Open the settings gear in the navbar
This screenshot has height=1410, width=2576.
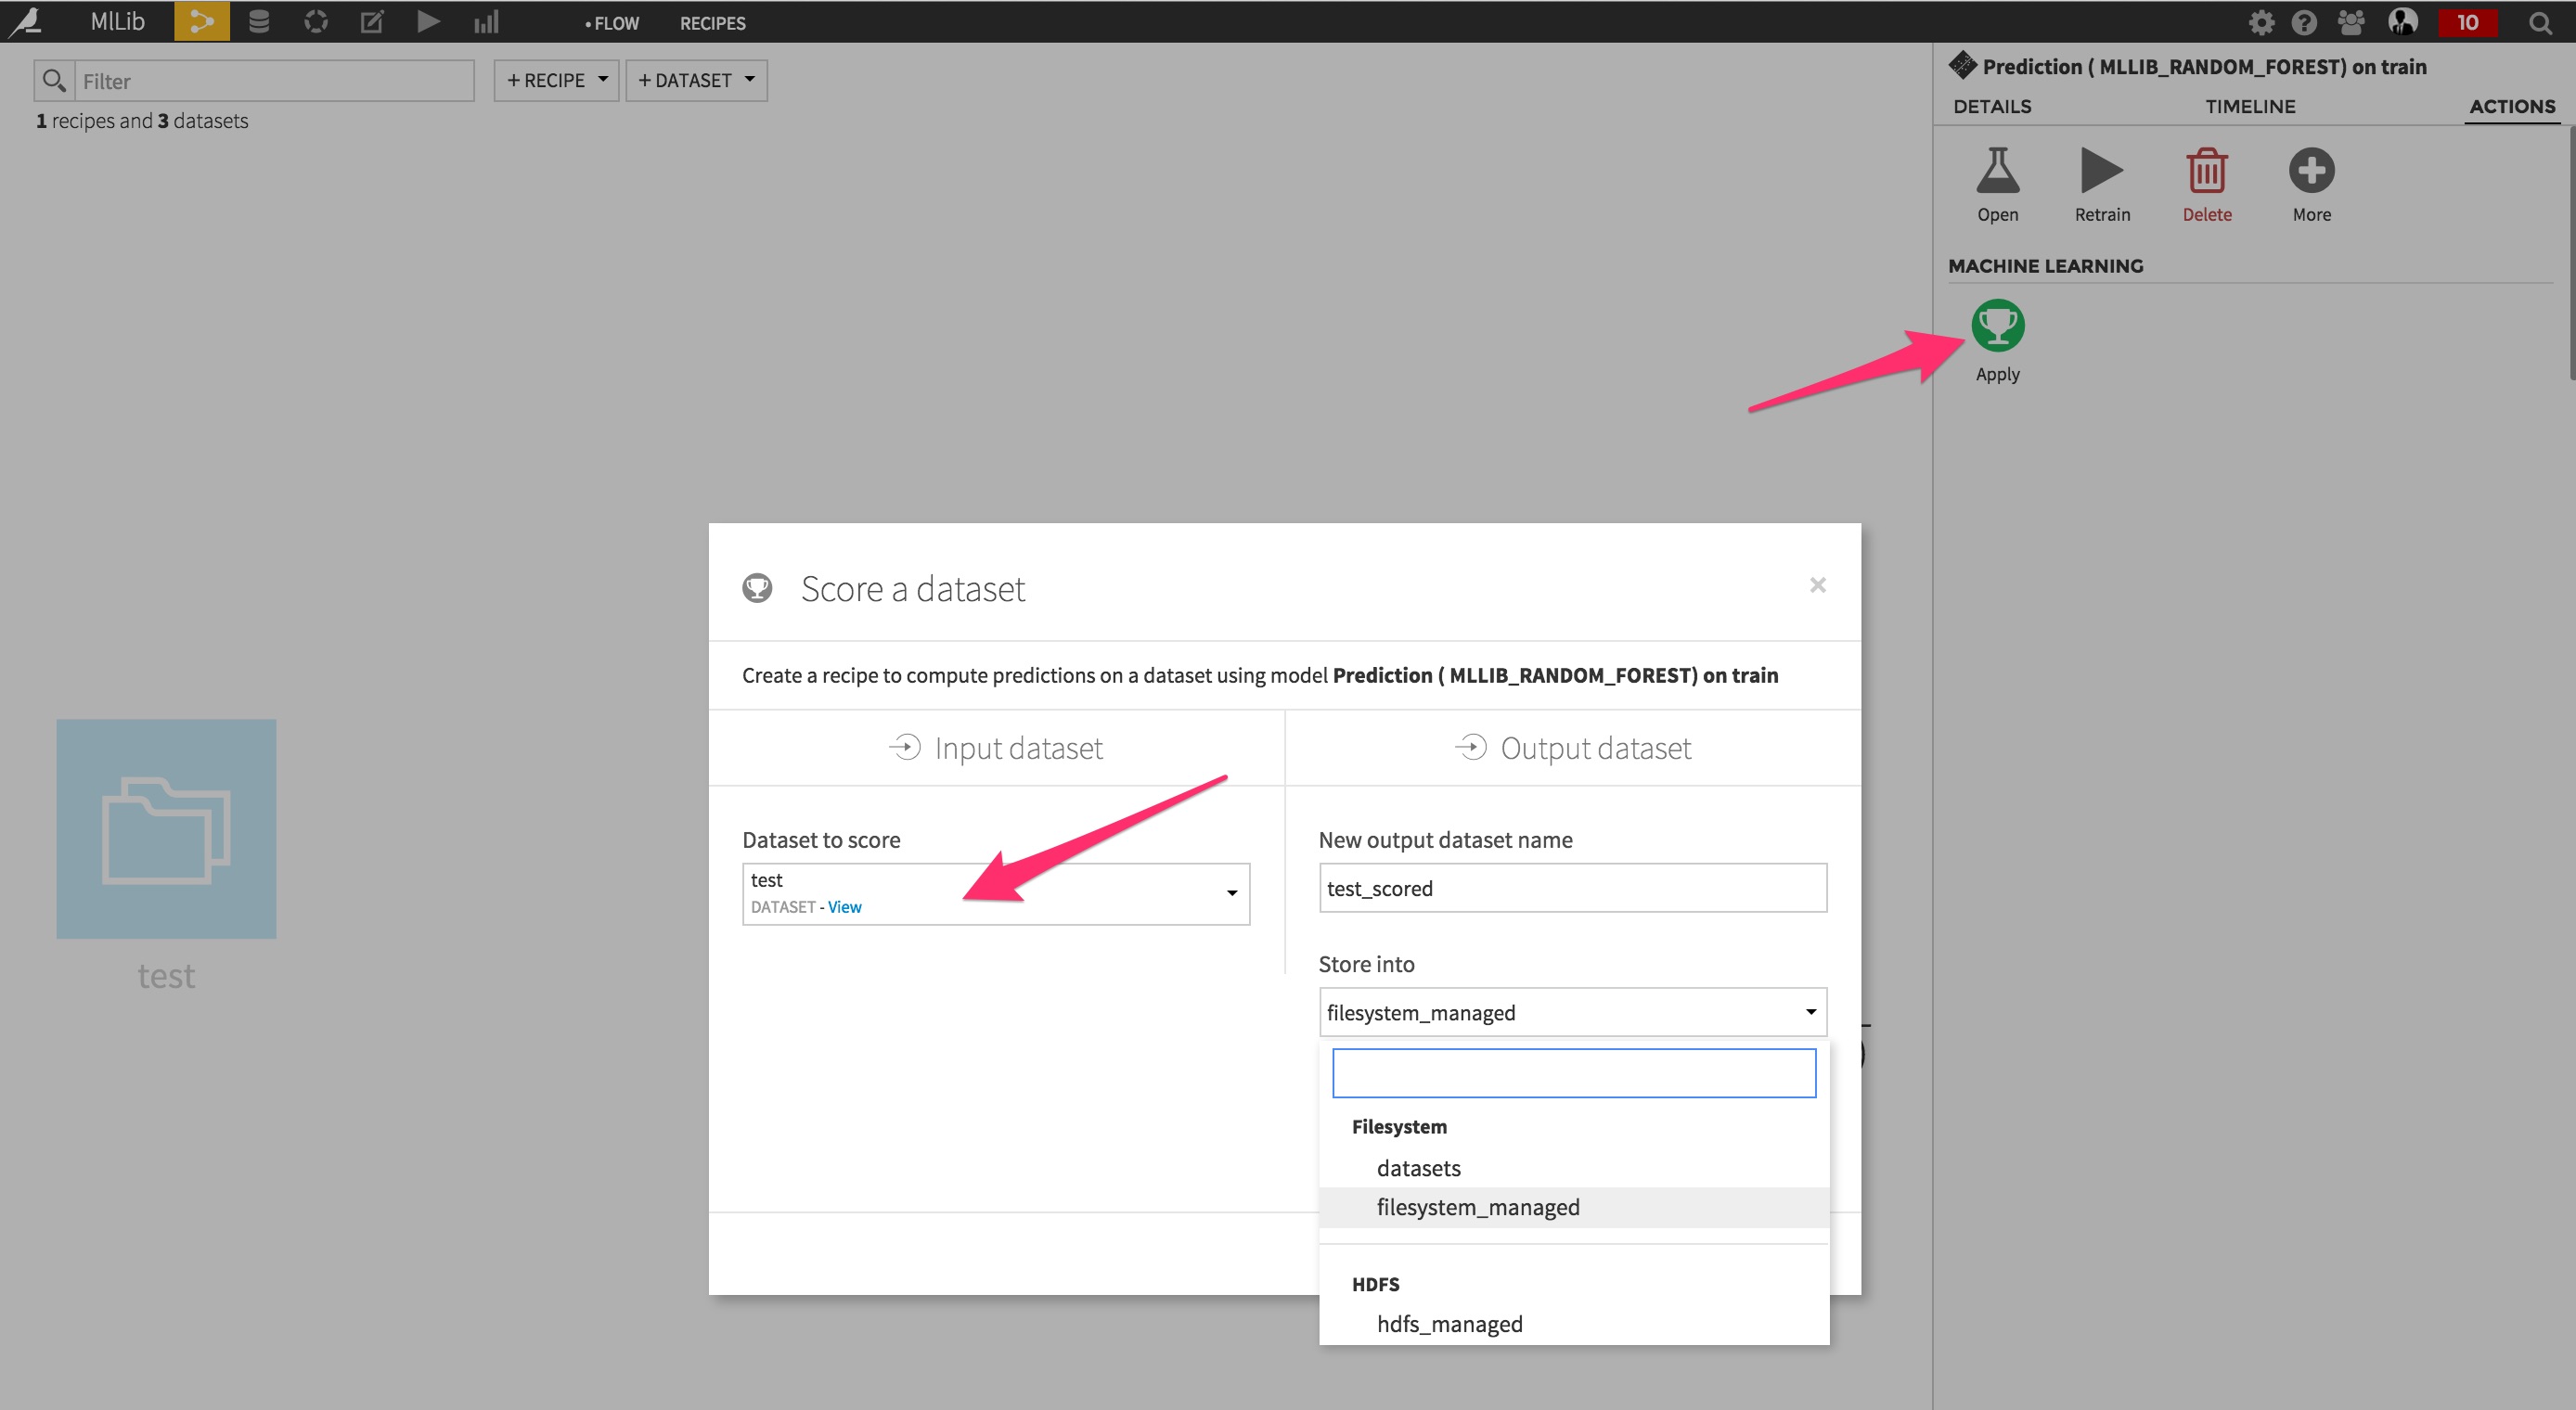tap(2261, 21)
